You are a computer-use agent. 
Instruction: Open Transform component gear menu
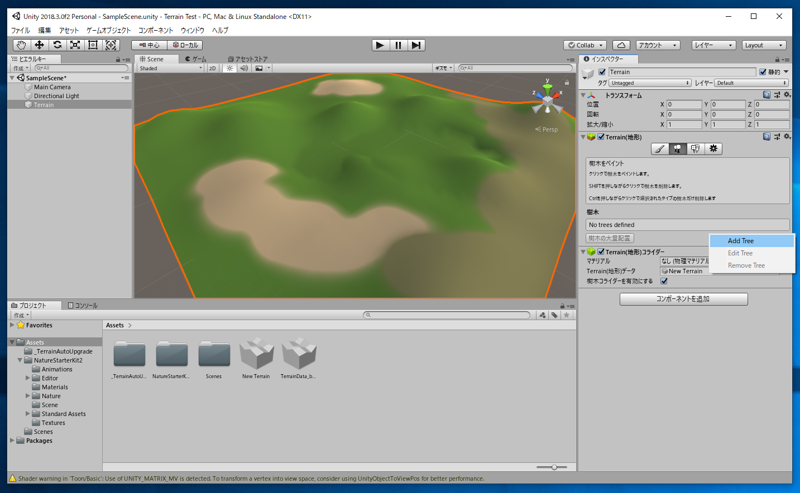point(787,94)
